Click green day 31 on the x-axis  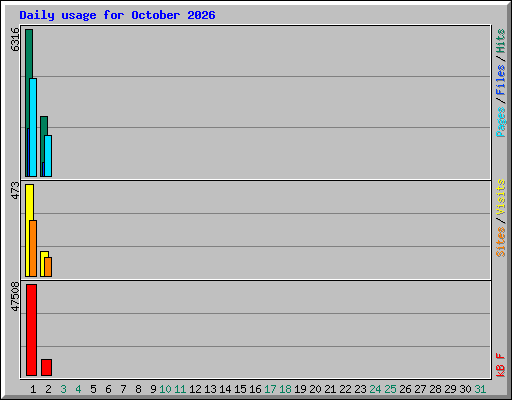point(480,389)
